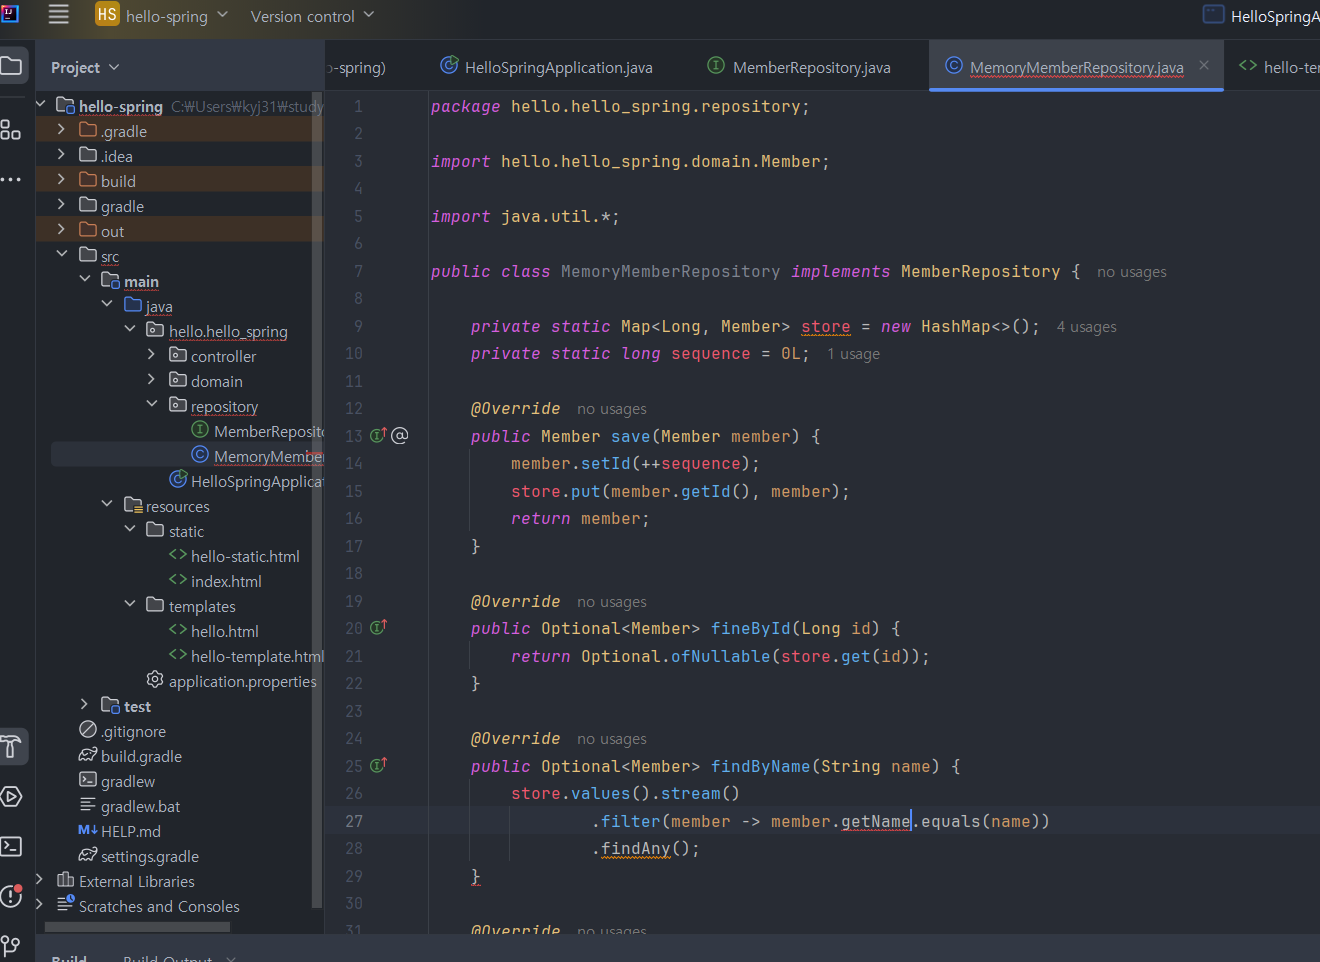Show more tool windows ellipsis
This screenshot has height=962, width=1320.
[x=11, y=180]
